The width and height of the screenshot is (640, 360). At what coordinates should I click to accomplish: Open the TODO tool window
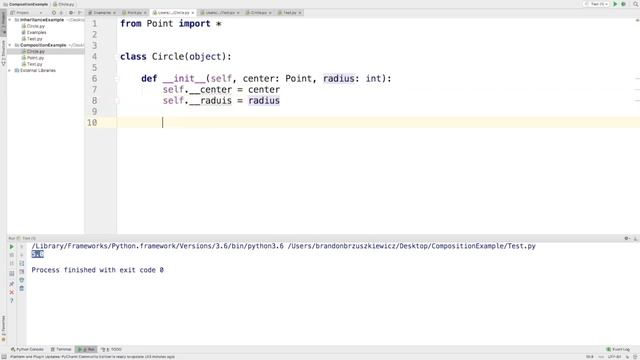[111, 349]
